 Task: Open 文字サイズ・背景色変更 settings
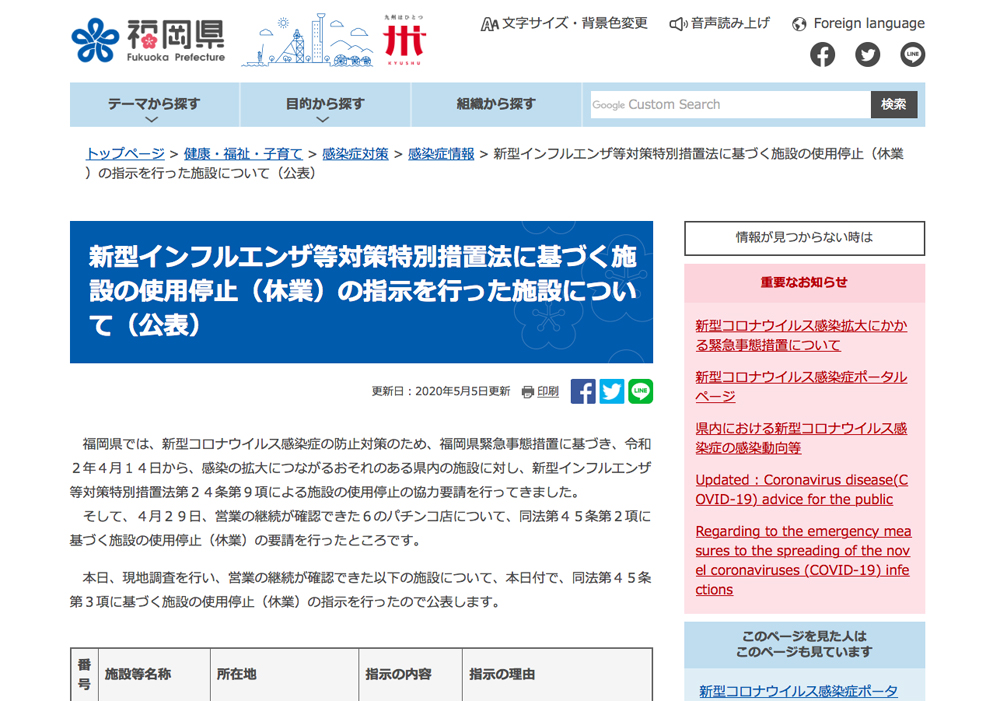[564, 23]
